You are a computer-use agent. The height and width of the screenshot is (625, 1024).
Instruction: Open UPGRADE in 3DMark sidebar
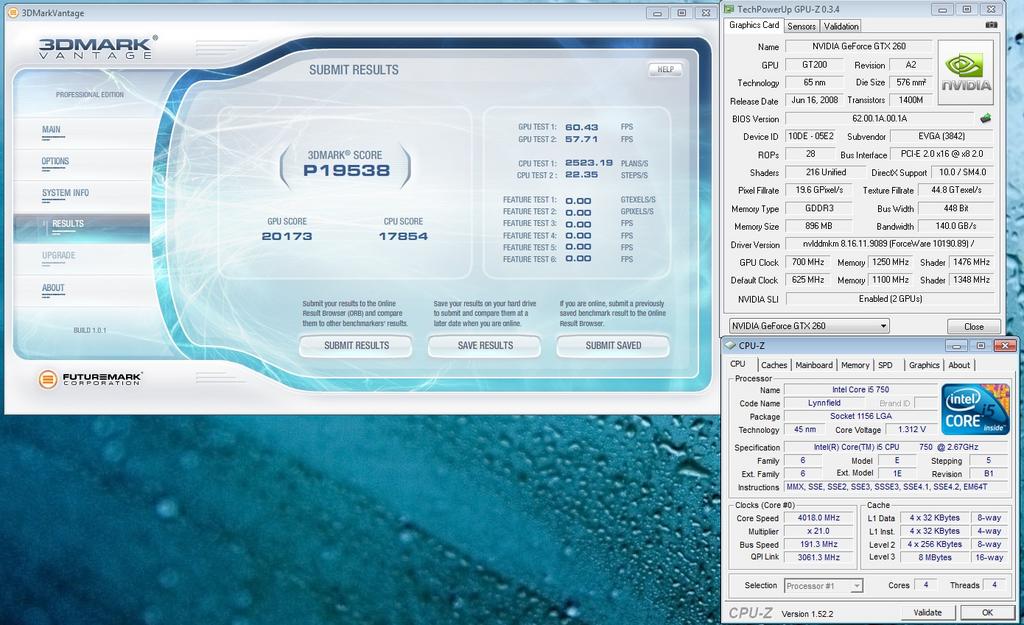[x=59, y=255]
